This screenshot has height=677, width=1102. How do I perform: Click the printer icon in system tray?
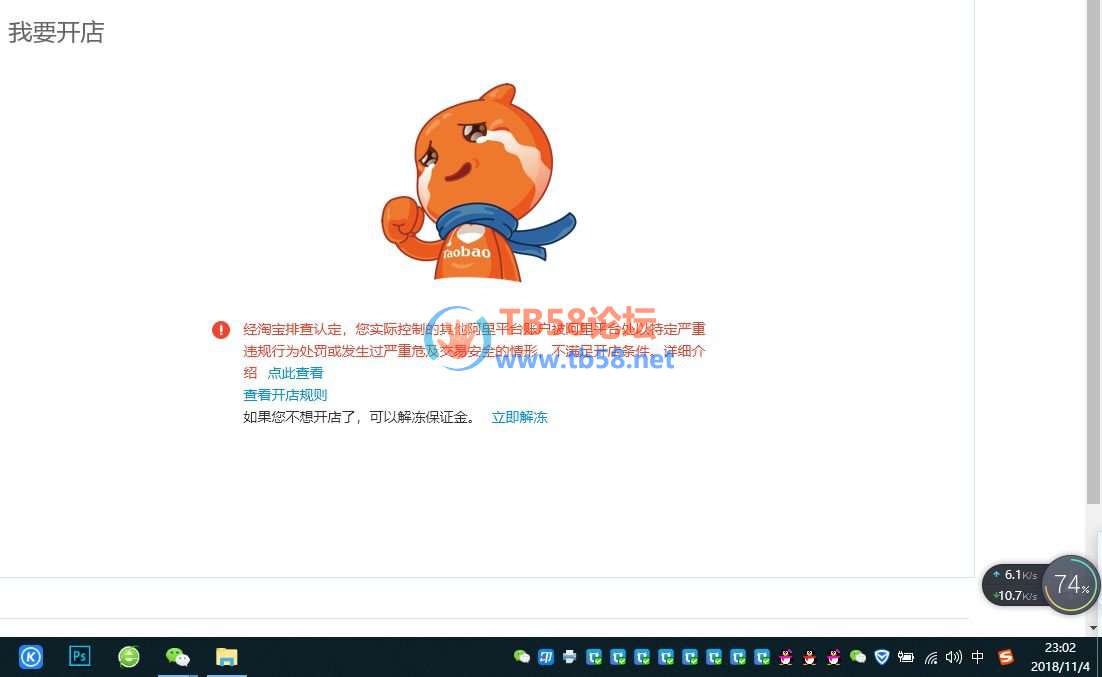click(x=570, y=657)
